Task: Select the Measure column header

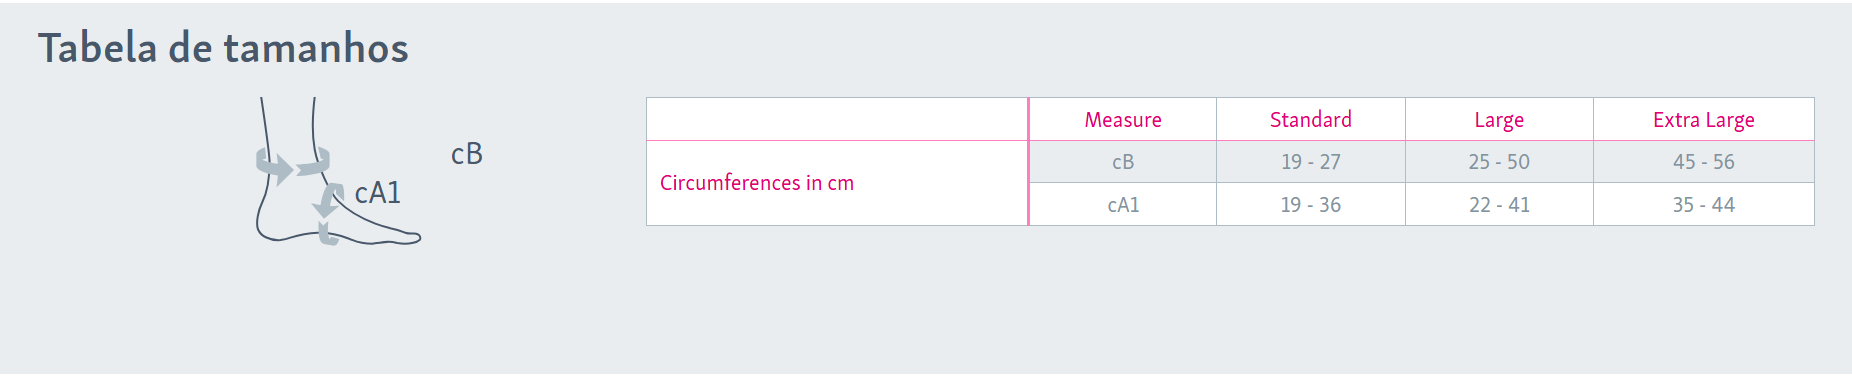Action: click(1123, 120)
